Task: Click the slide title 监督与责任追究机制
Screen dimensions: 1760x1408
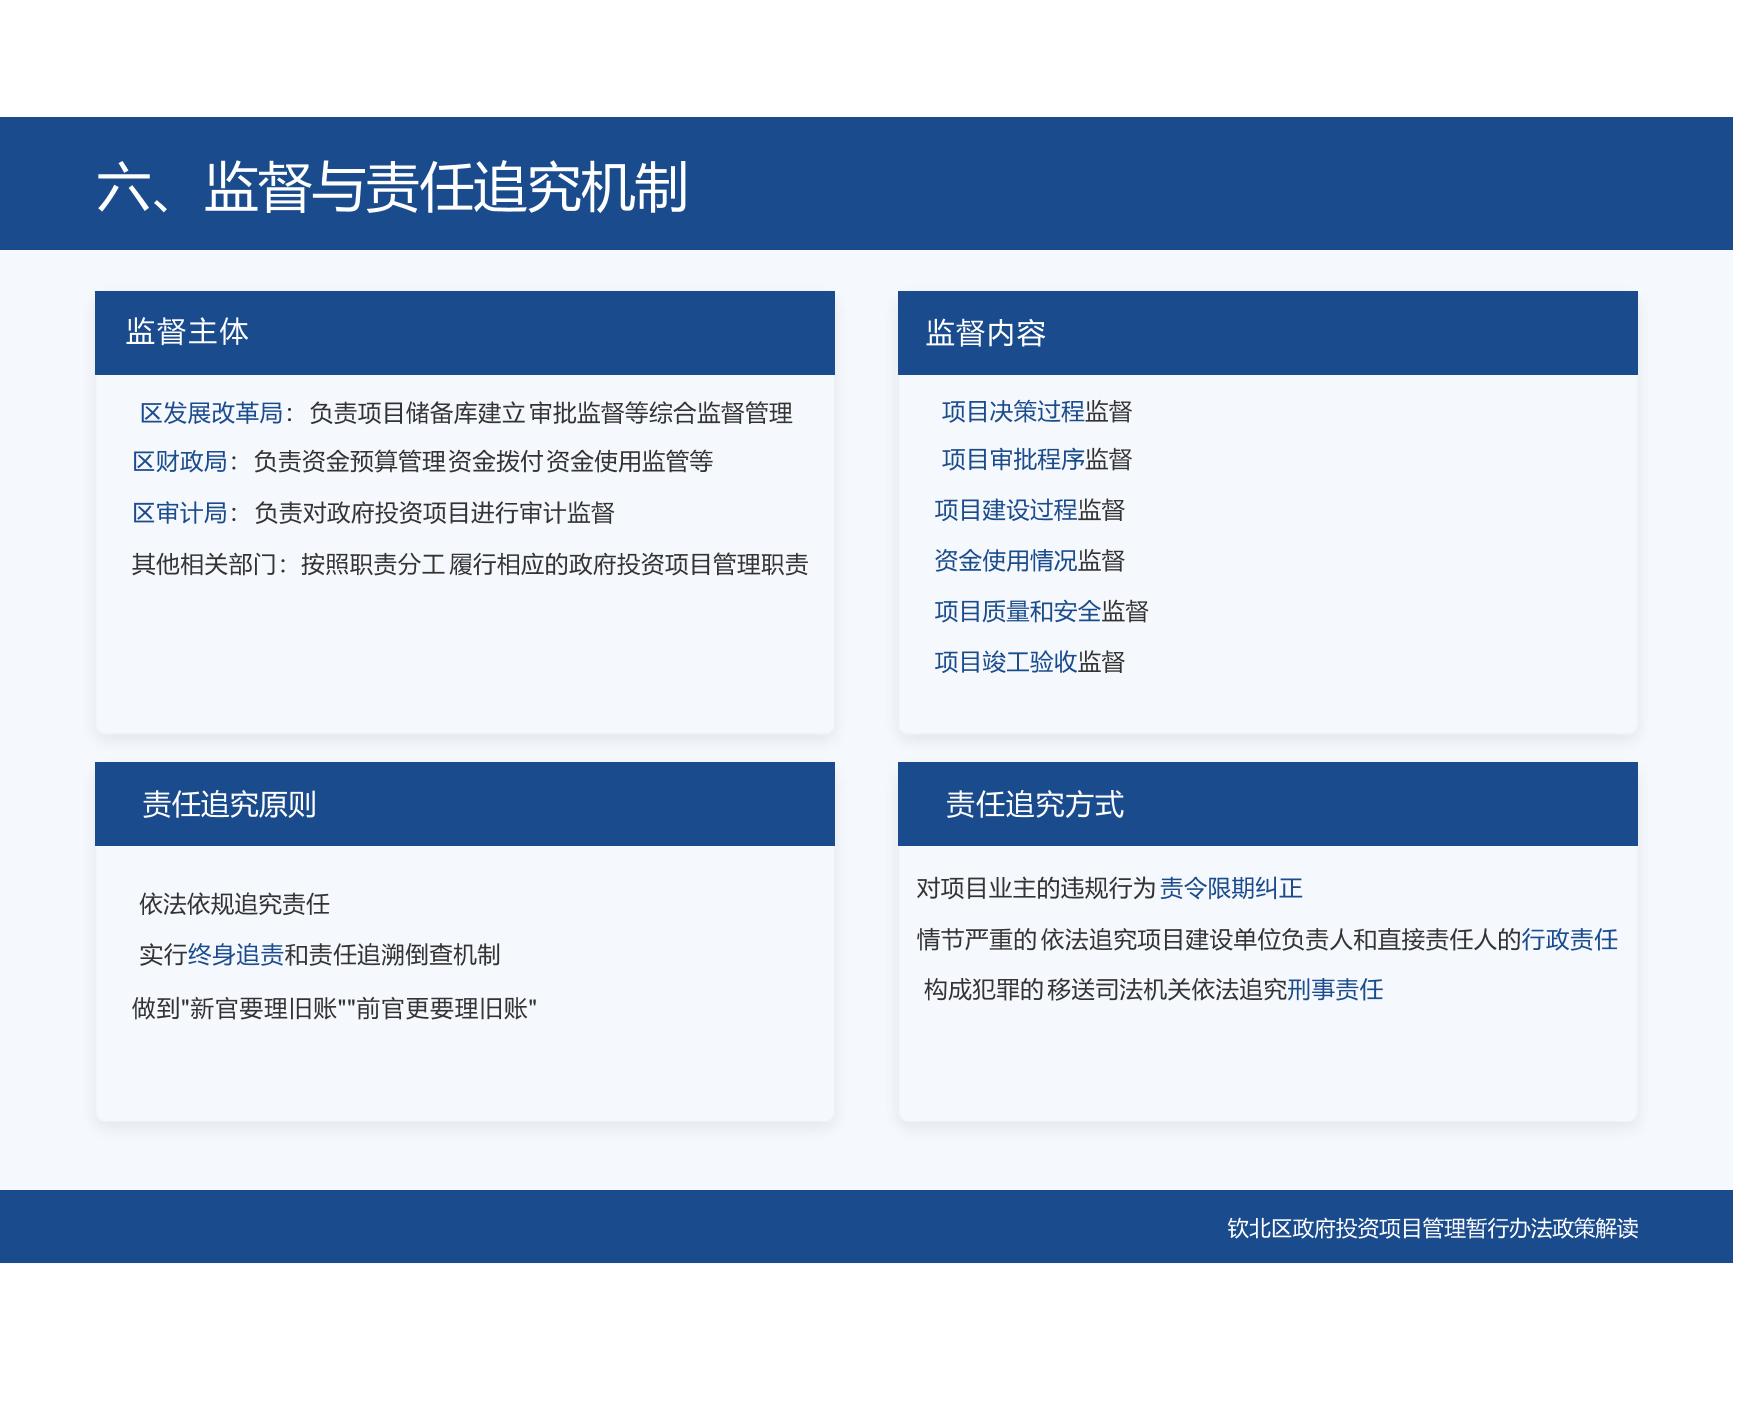Action: point(392,187)
